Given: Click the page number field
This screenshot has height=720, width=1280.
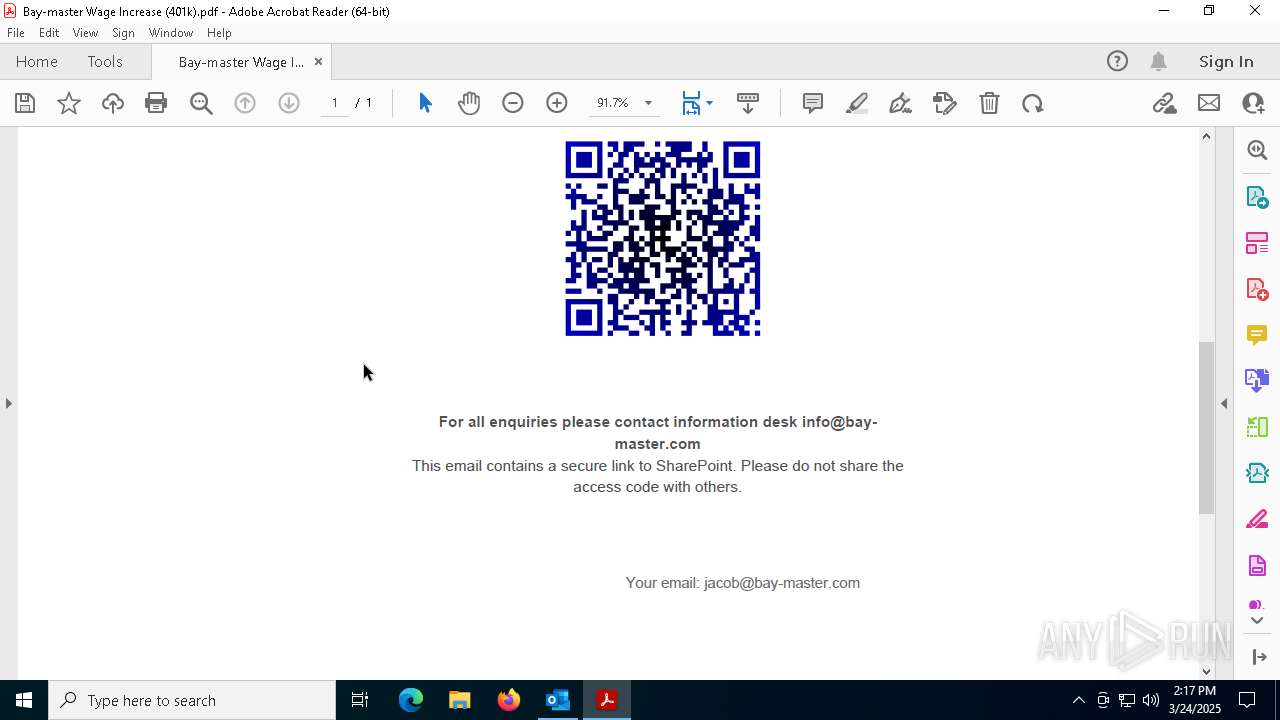Looking at the screenshot, I should click(x=335, y=103).
